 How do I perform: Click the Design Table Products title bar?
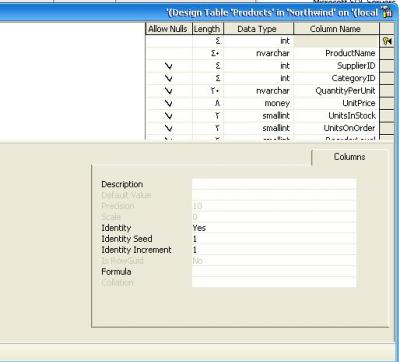tap(197, 13)
